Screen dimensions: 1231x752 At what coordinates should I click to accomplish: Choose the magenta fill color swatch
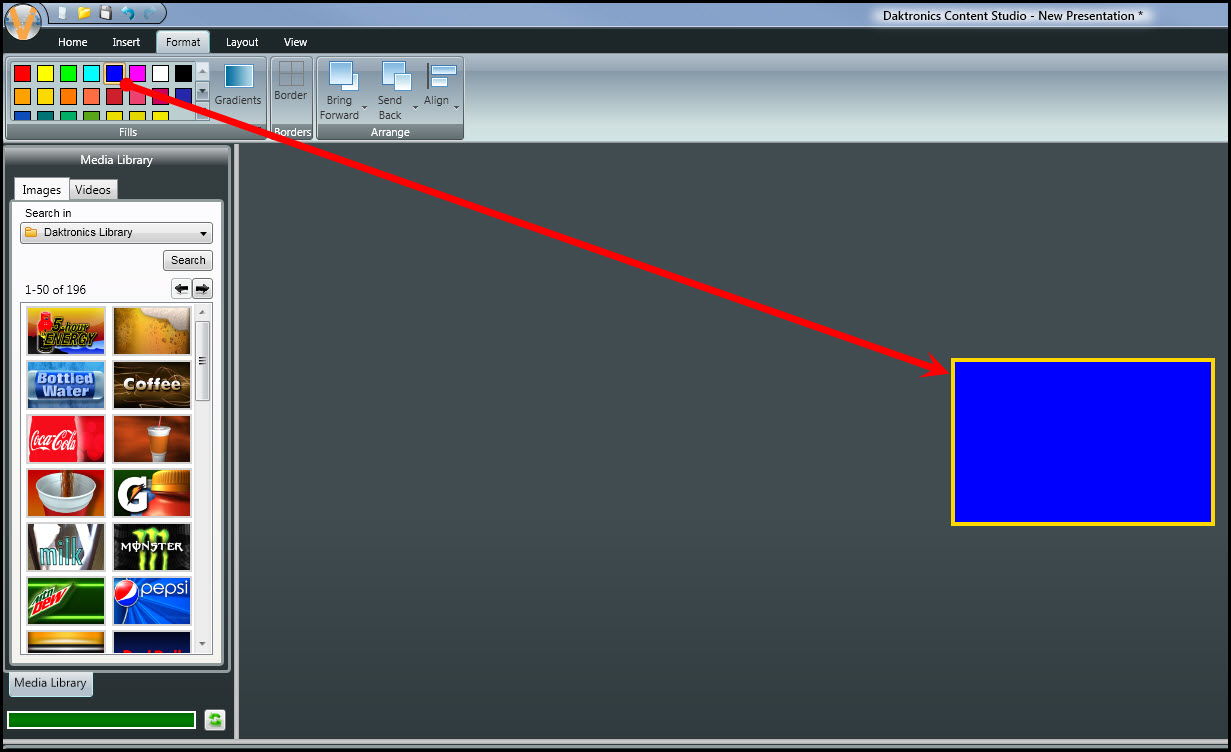[137, 73]
